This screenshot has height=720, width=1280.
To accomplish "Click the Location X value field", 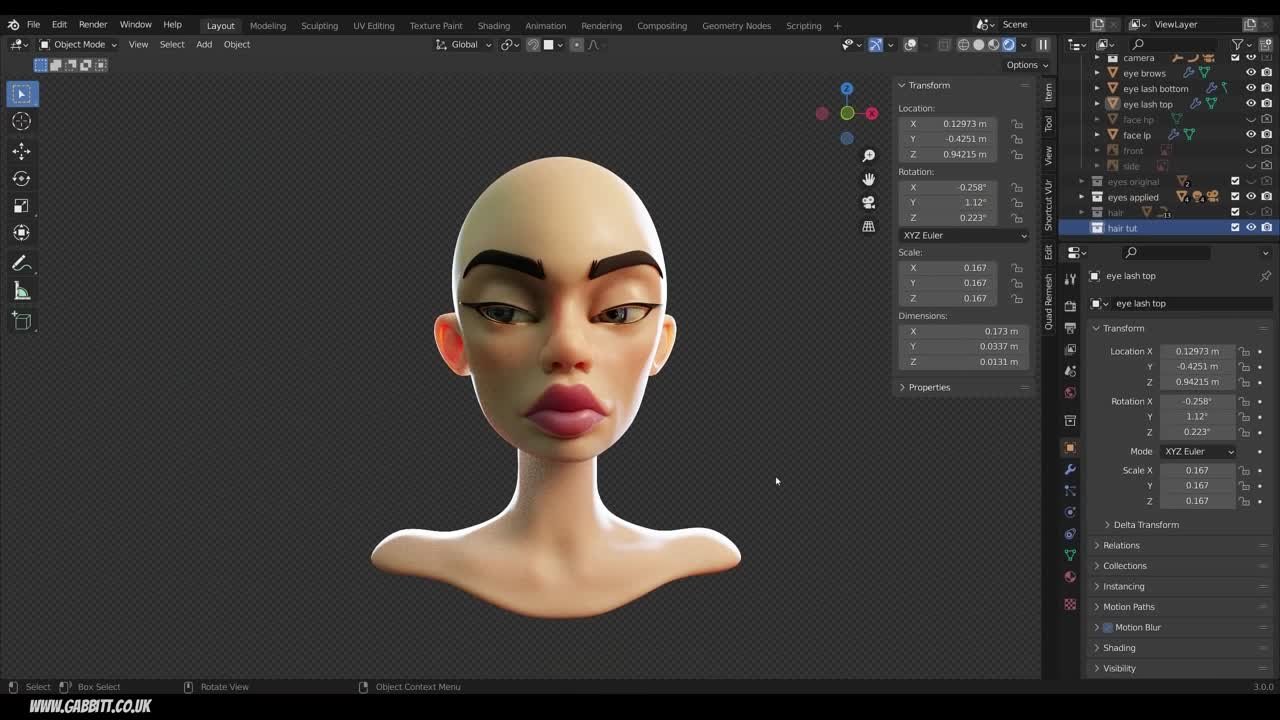I will coord(948,123).
